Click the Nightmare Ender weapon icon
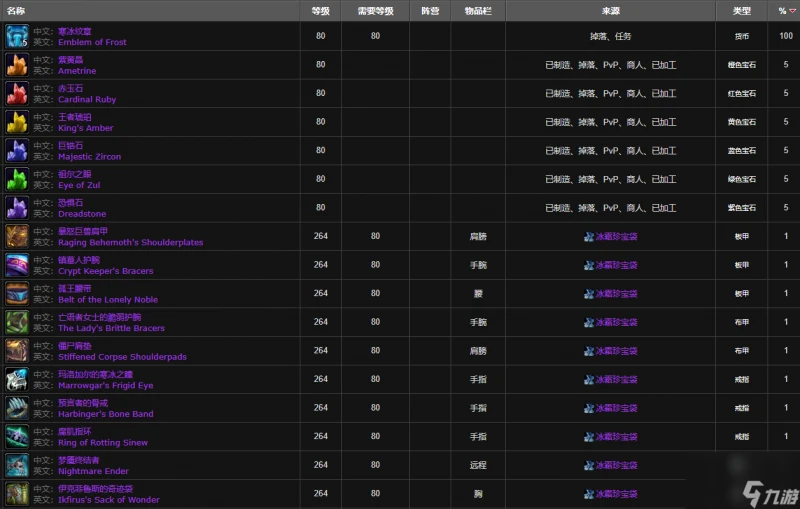This screenshot has width=800, height=509. [x=17, y=465]
